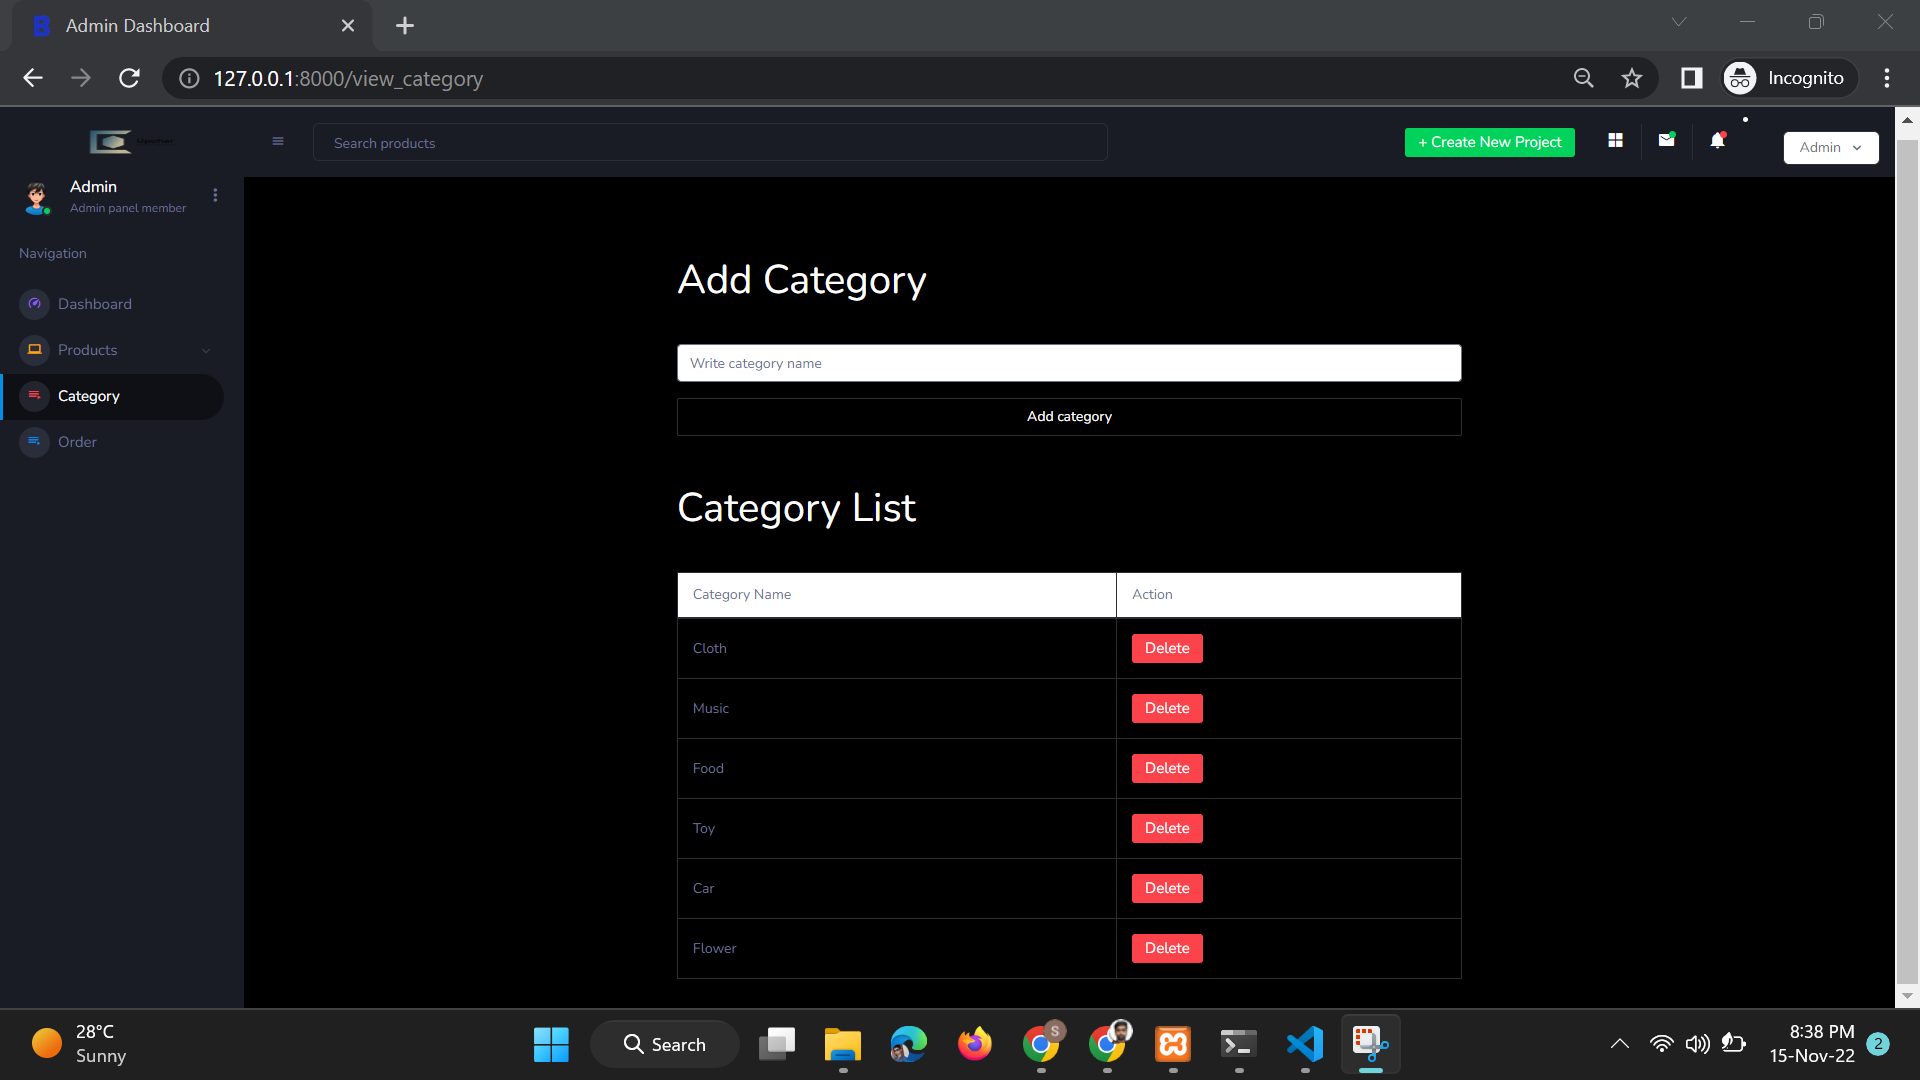1920x1080 pixels.
Task: Expand the Products submenu chevron
Action: coord(206,350)
